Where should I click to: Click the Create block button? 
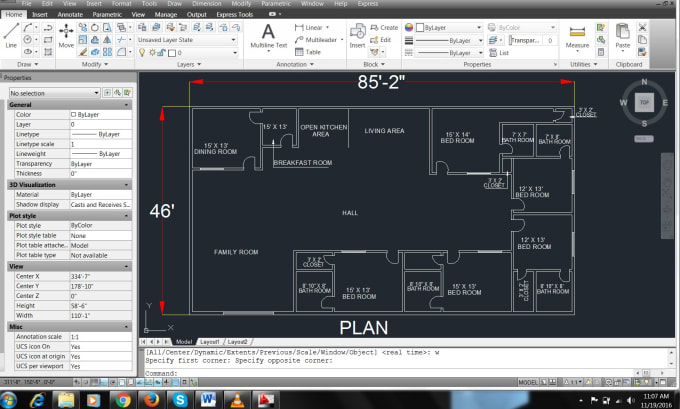(384, 27)
